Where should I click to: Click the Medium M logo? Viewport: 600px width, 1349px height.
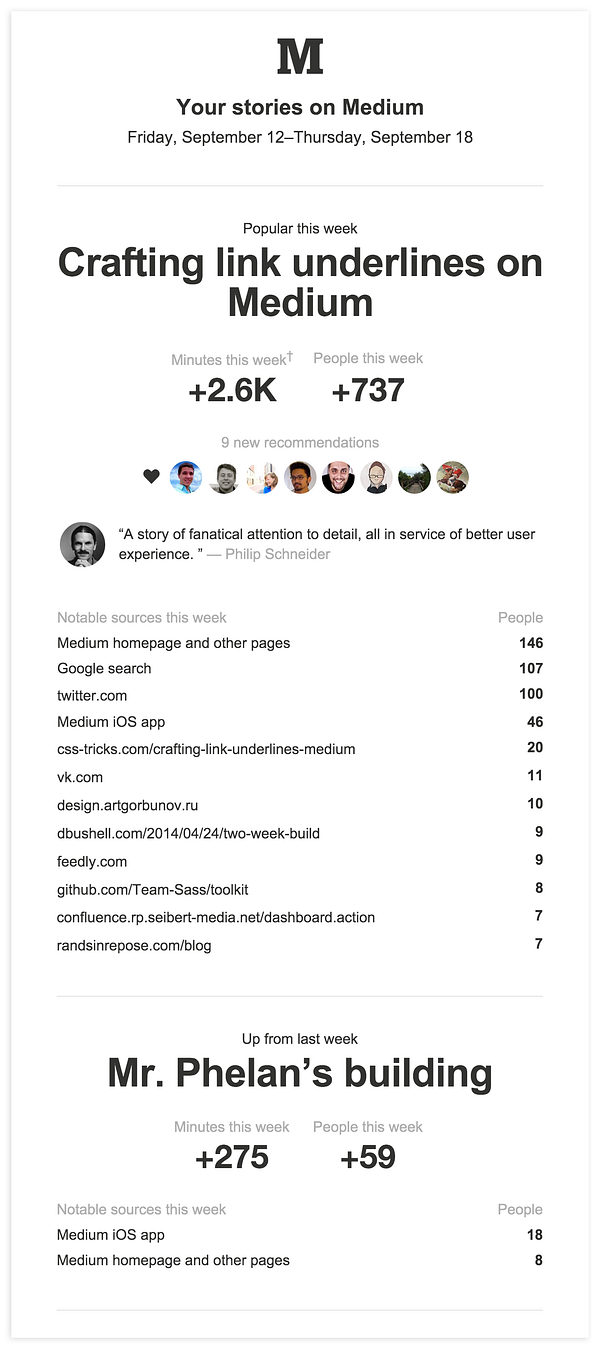click(x=300, y=56)
